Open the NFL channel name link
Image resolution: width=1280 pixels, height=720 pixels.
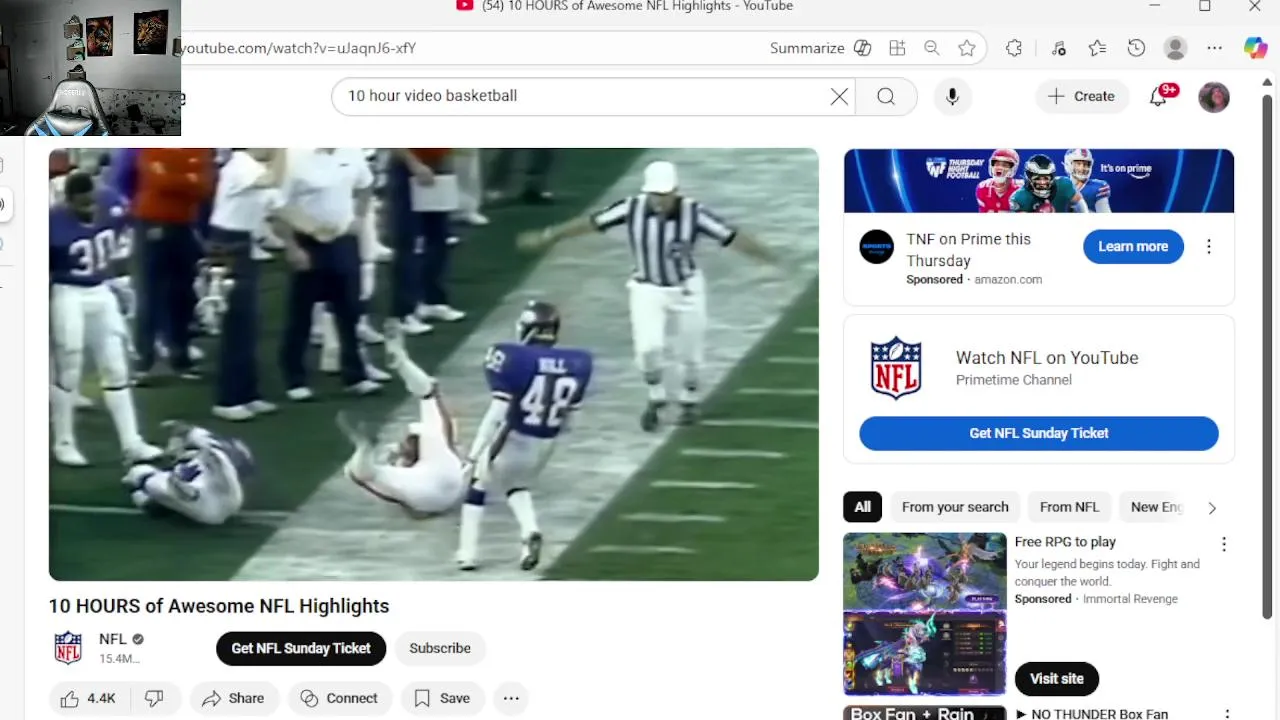point(113,639)
